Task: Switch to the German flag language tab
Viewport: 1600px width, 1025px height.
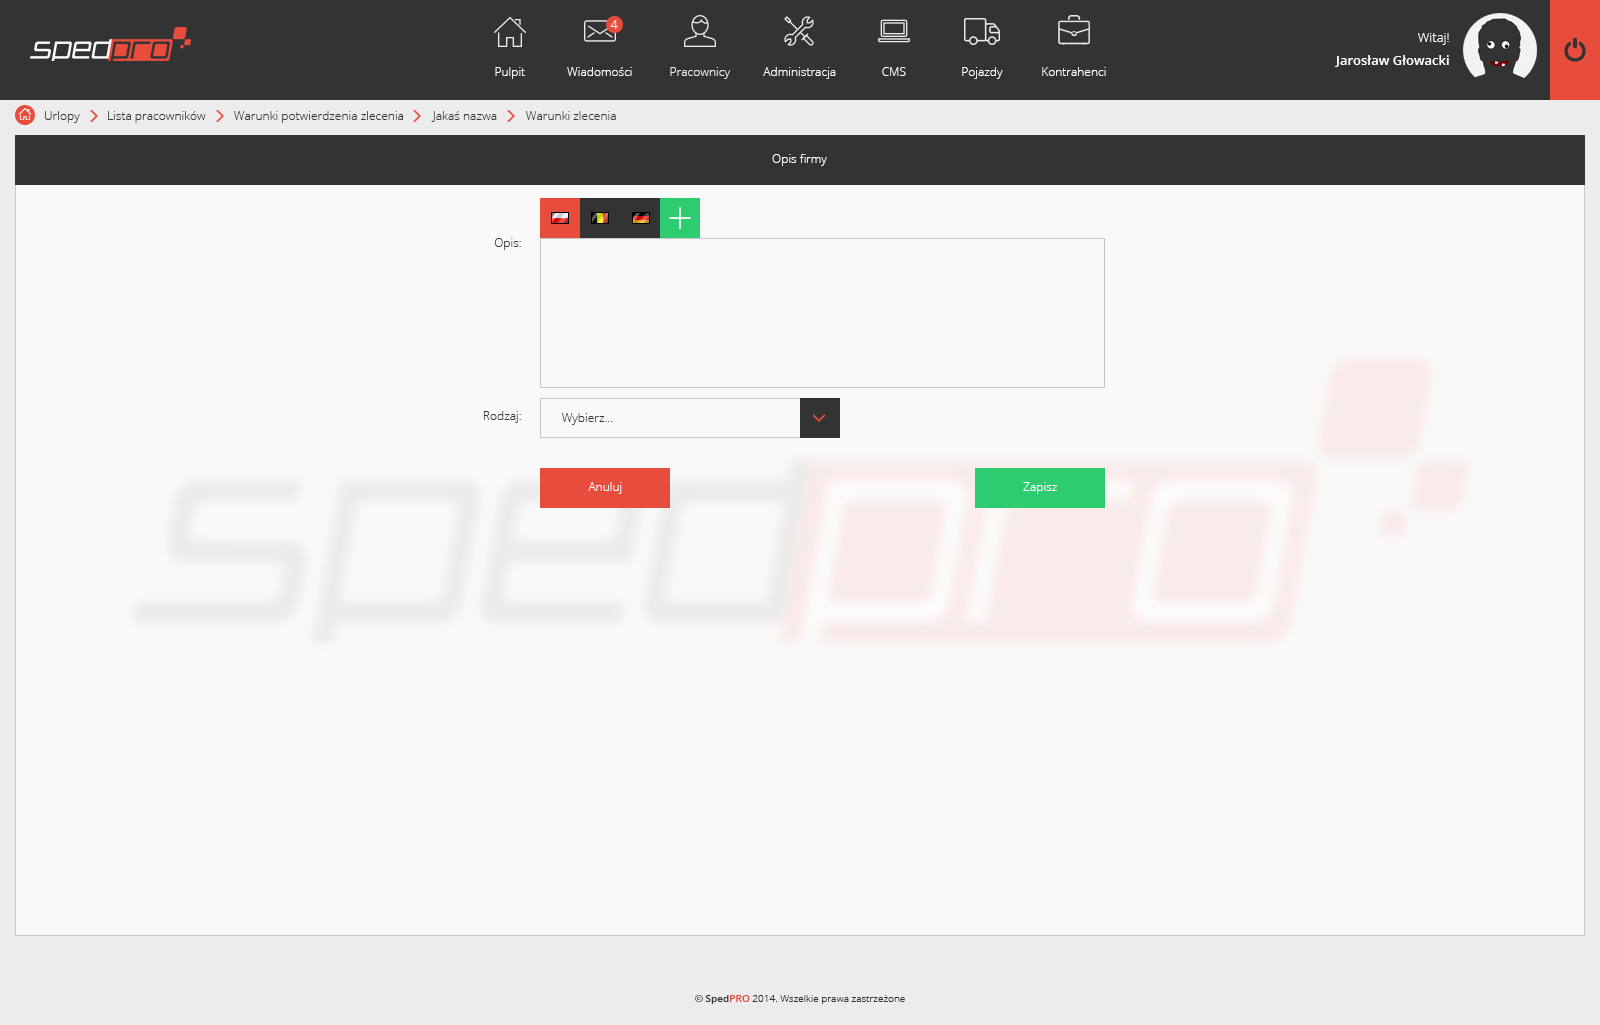Action: (640, 218)
